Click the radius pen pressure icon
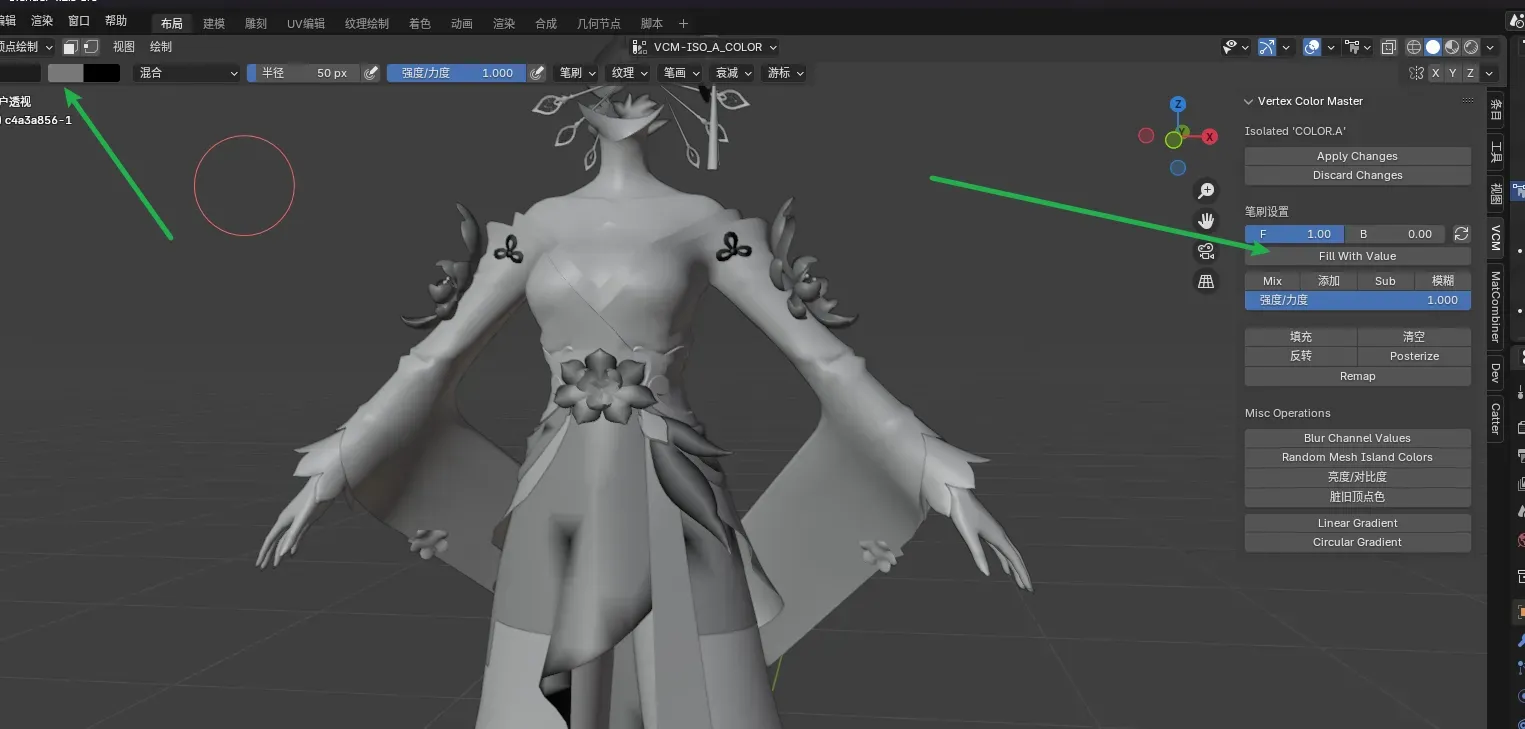This screenshot has width=1525, height=729. tap(371, 73)
